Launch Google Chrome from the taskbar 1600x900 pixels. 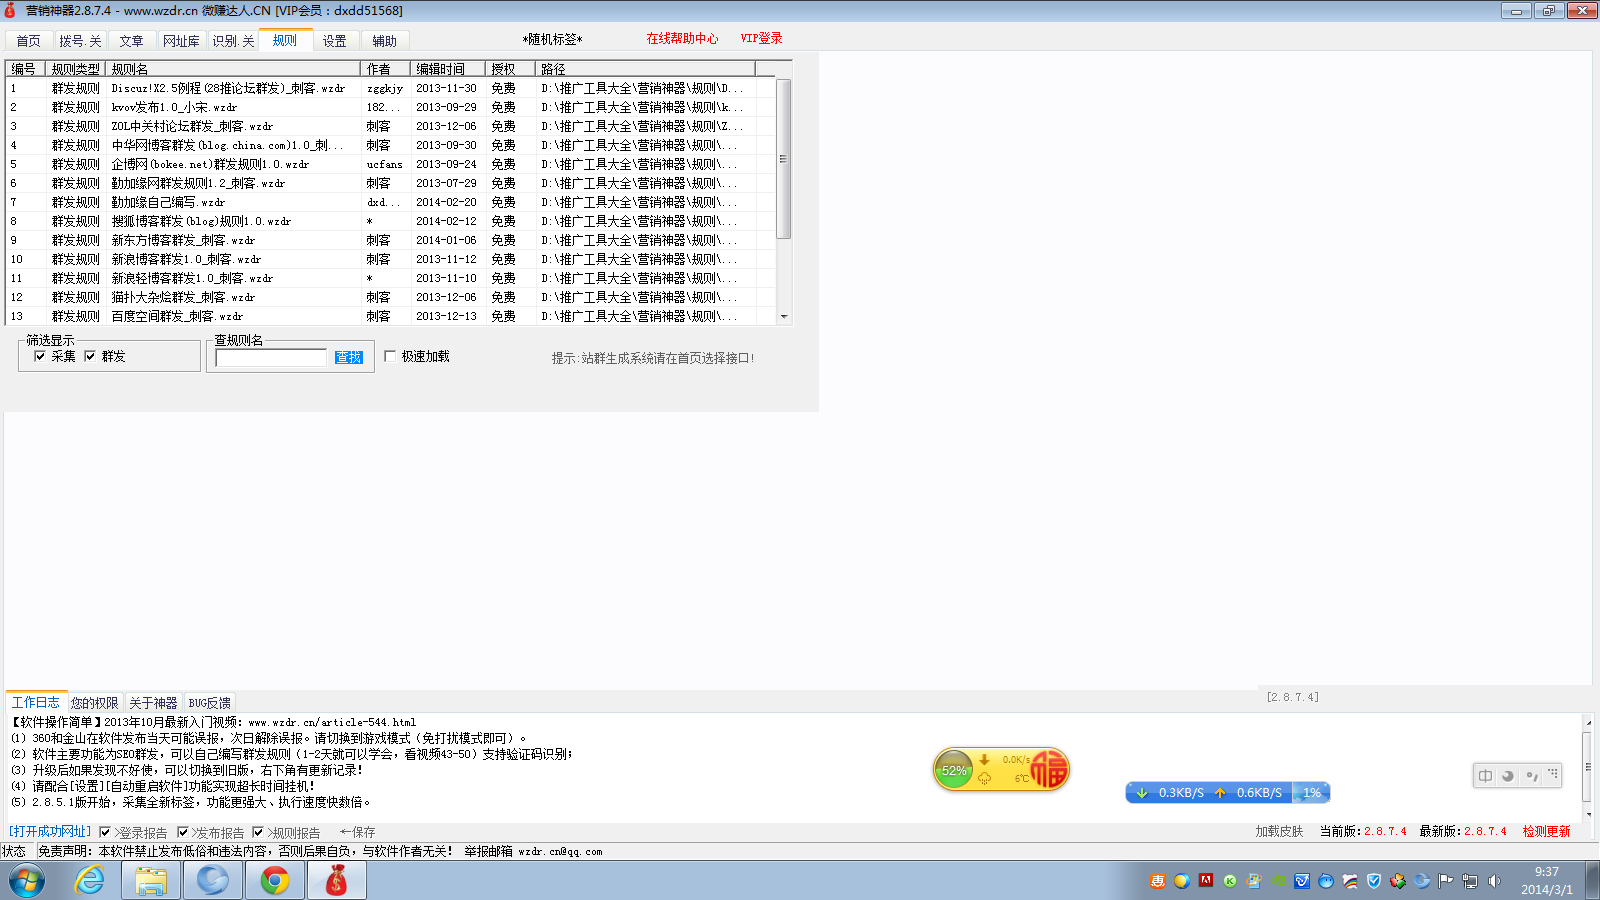click(x=275, y=881)
